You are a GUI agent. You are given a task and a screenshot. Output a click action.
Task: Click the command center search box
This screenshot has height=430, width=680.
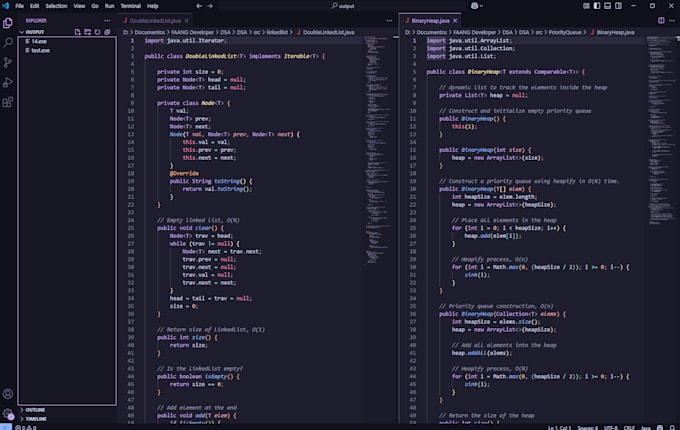click(343, 6)
